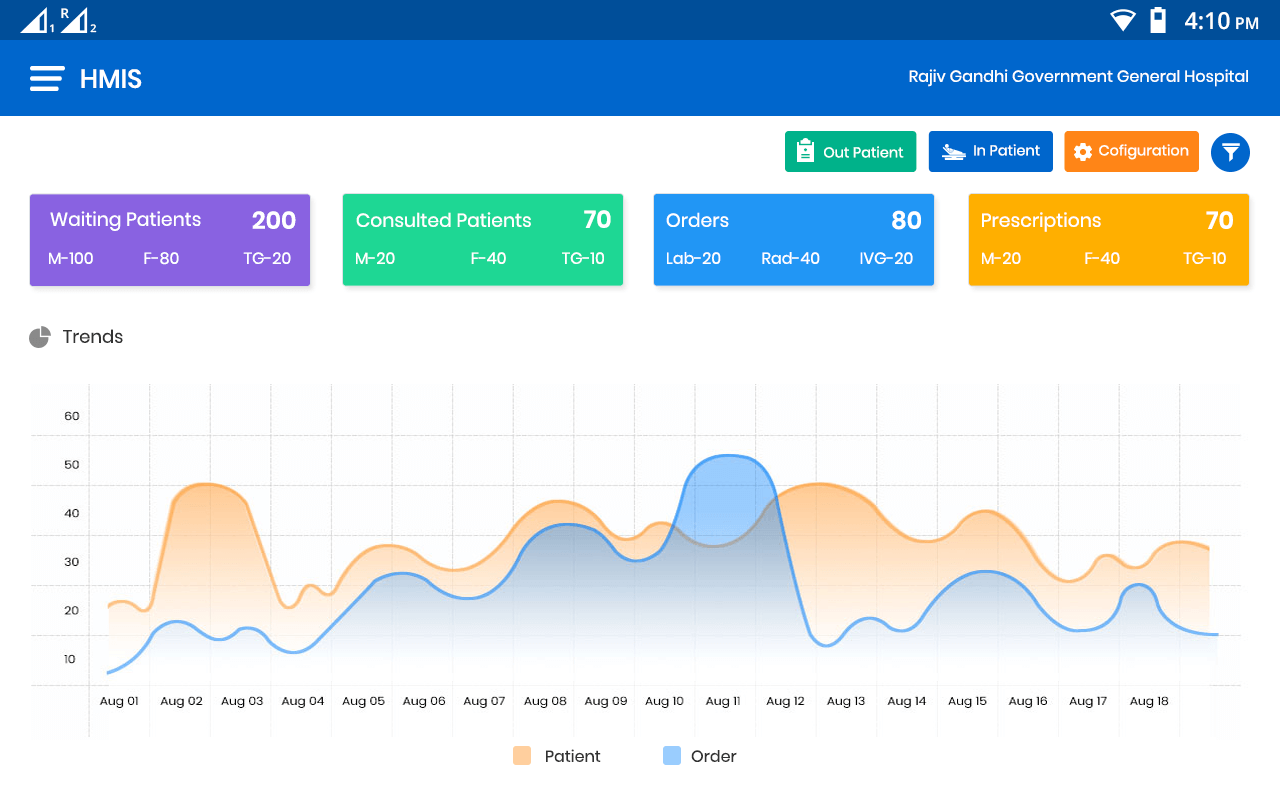1280x800 pixels.
Task: Open the Orders summary card
Action: pyautogui.click(x=794, y=240)
